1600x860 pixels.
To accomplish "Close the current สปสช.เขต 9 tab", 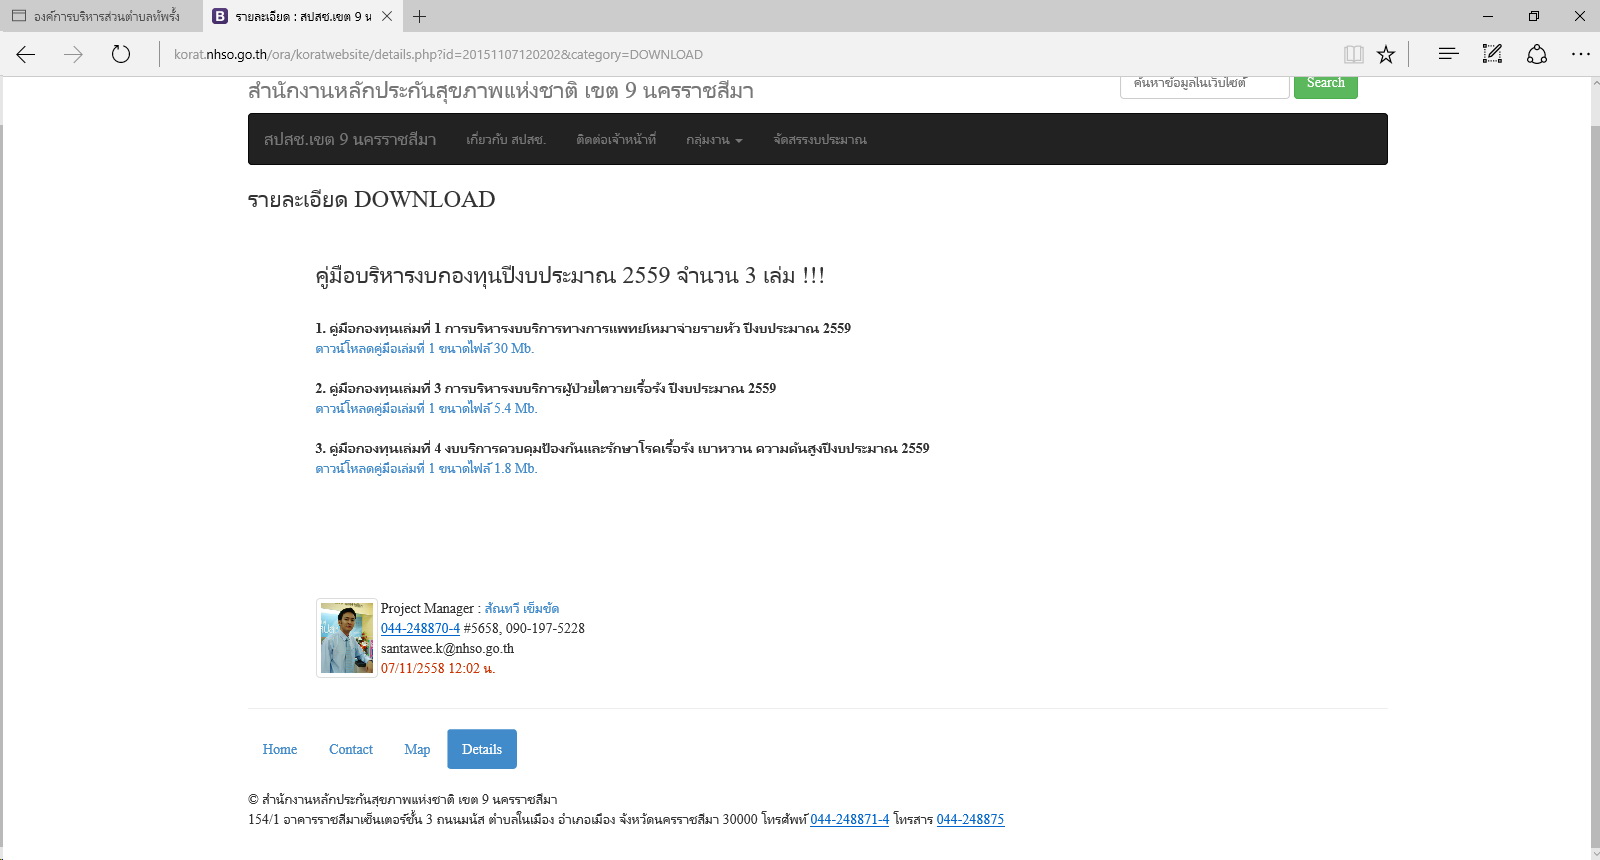I will point(387,16).
